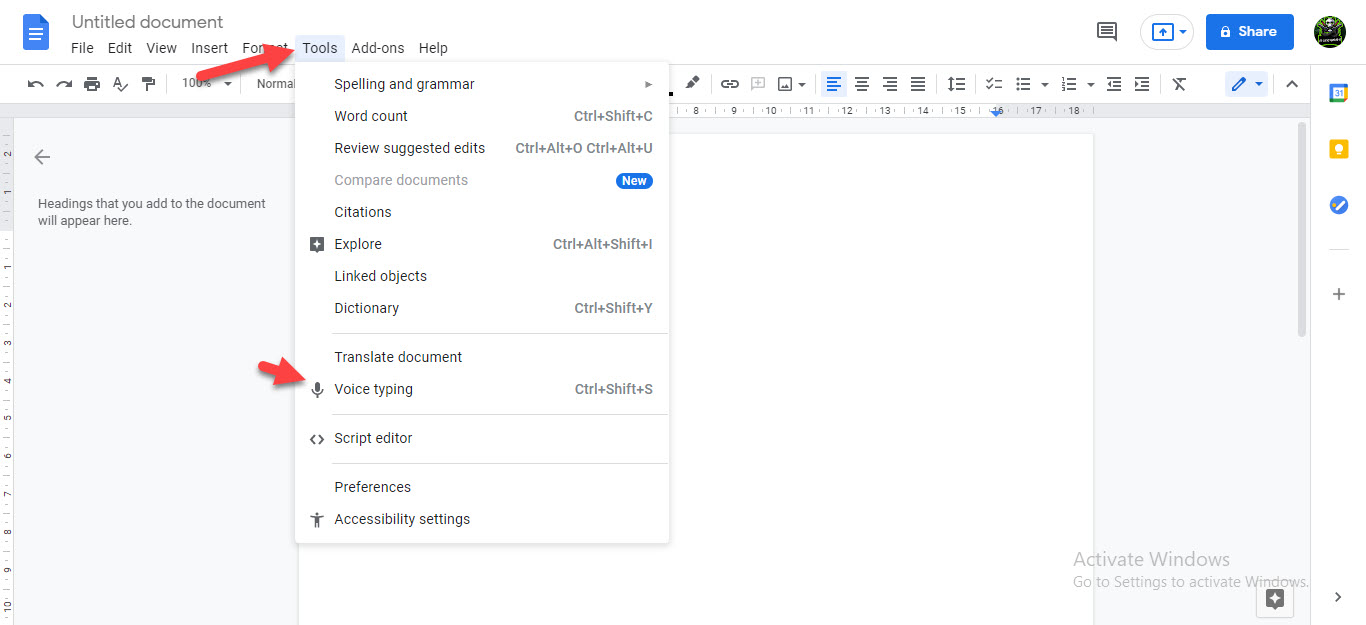Toggle center text alignment
The height and width of the screenshot is (625, 1366).
[862, 84]
